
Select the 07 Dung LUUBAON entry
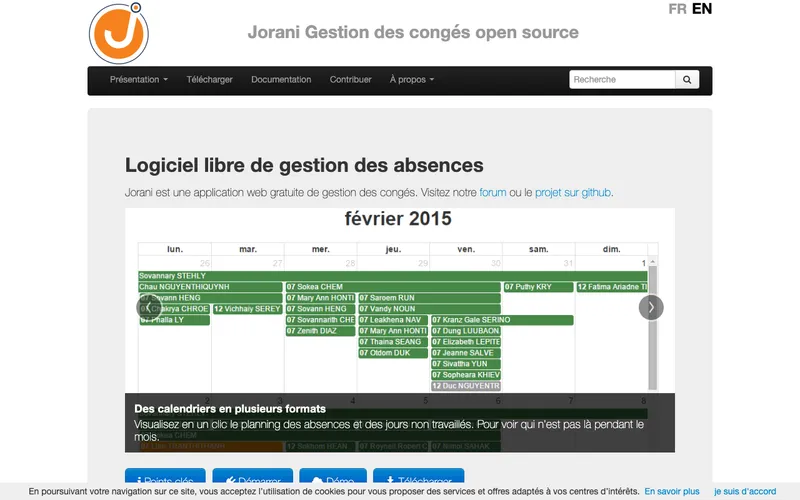pyautogui.click(x=466, y=331)
